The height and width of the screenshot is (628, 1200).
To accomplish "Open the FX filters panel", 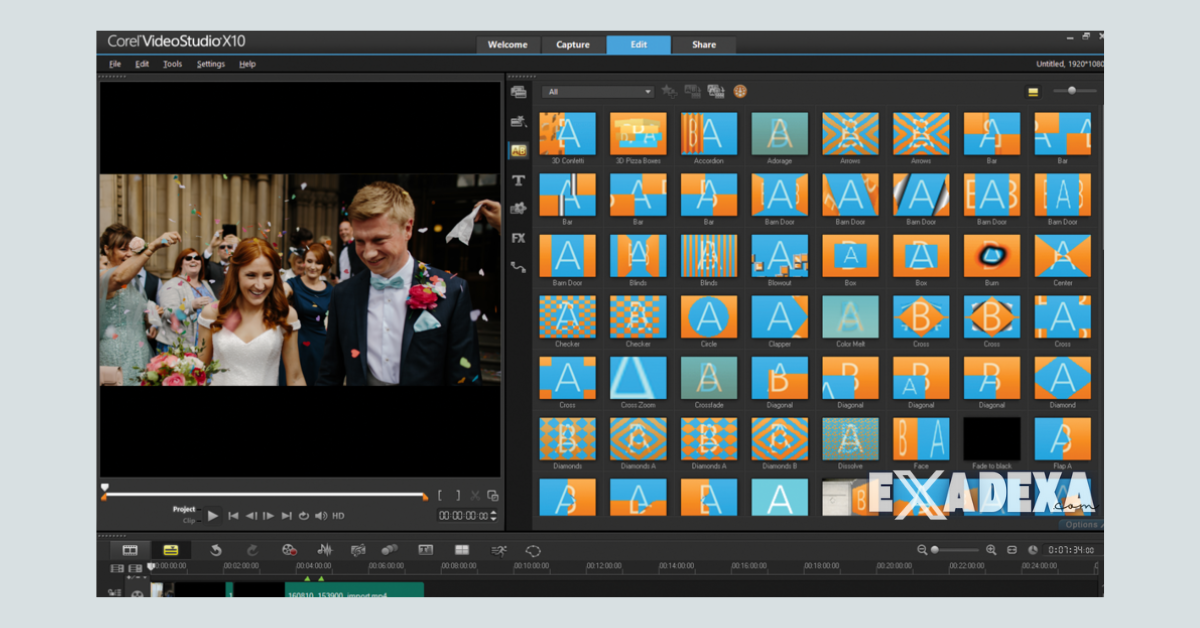I will coord(518,238).
